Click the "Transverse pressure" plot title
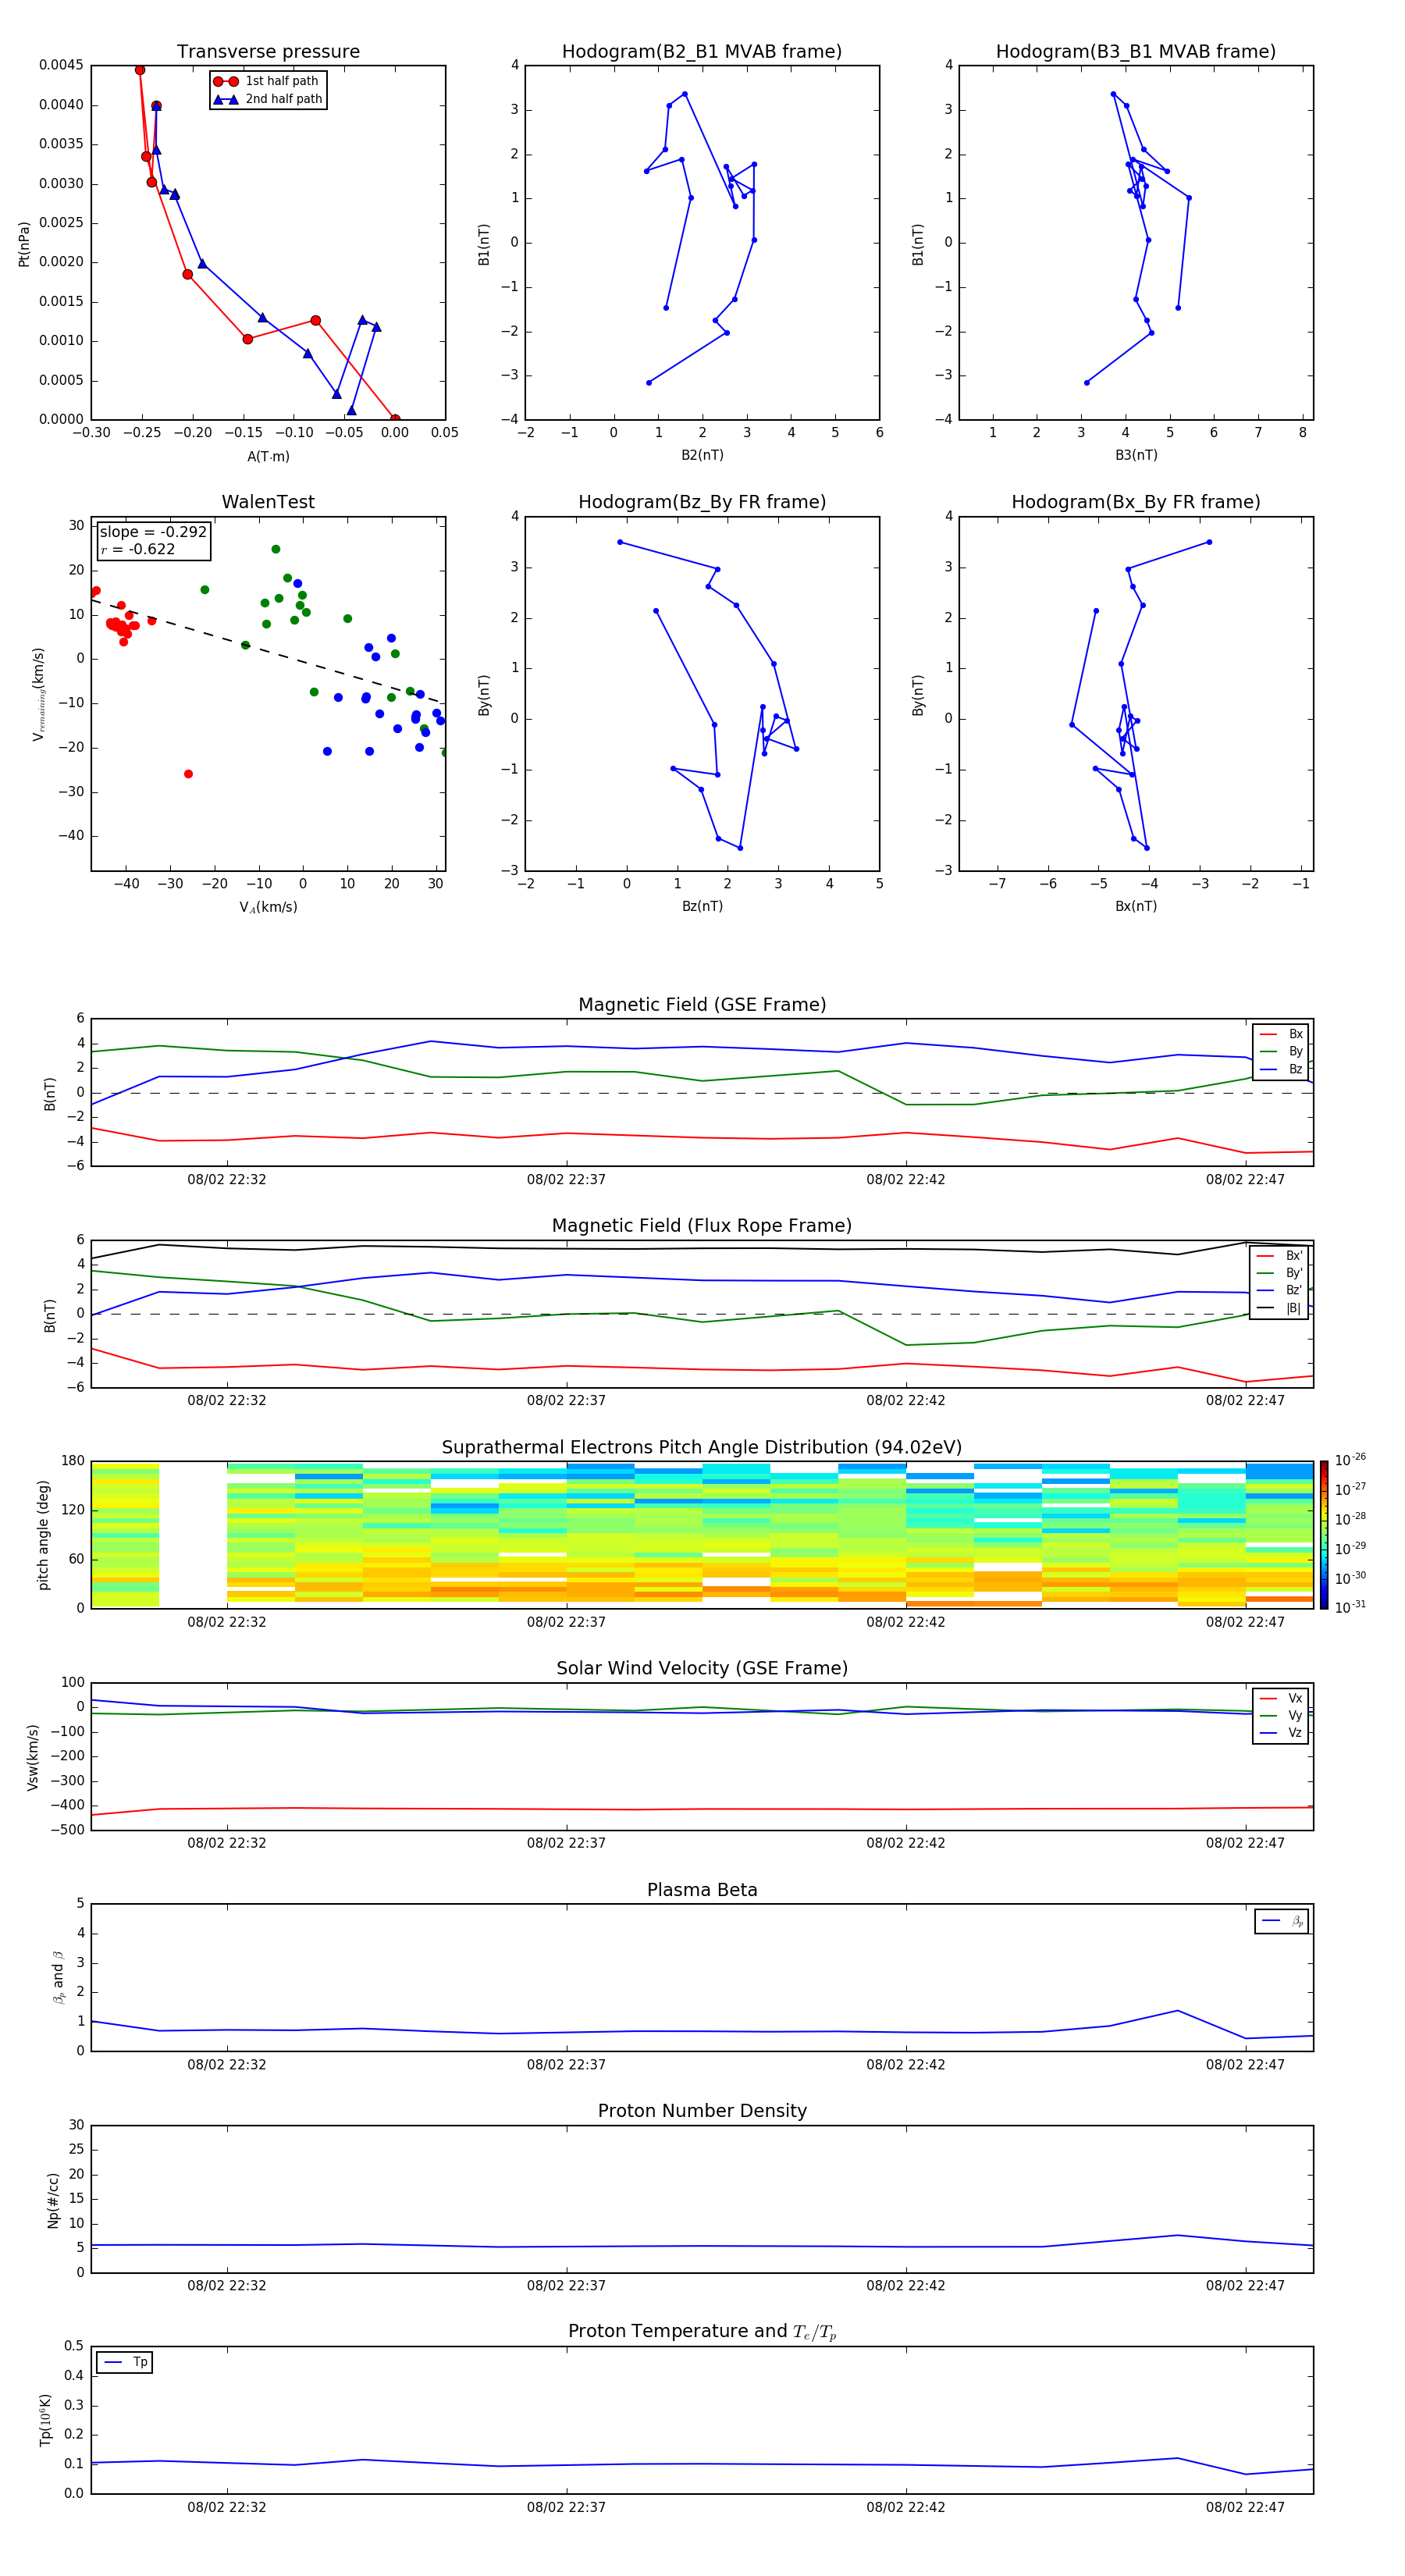The width and height of the screenshot is (1405, 2576). 268,52
